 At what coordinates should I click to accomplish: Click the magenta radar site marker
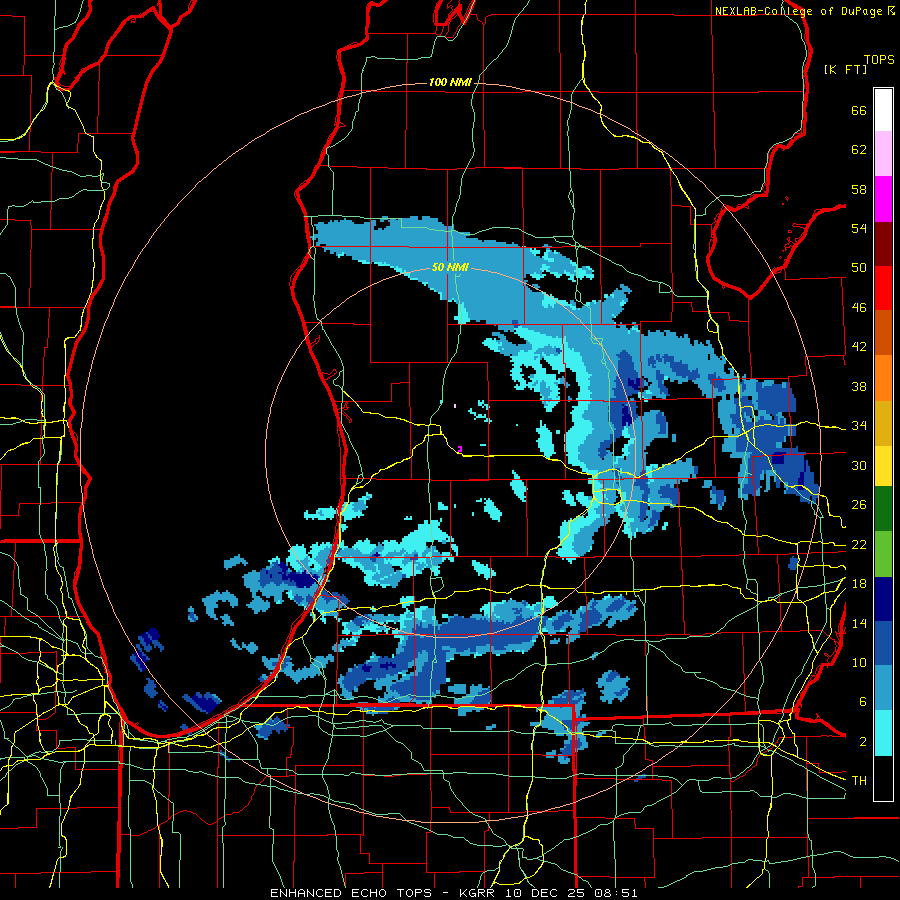coord(460,449)
